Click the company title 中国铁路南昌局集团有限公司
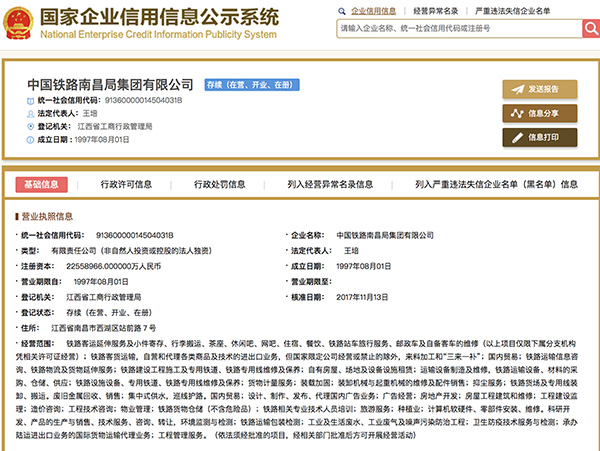 (x=110, y=85)
